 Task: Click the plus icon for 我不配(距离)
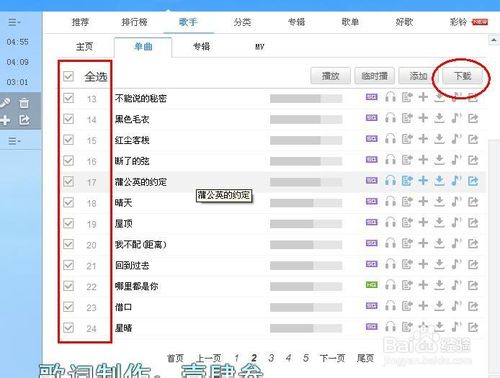point(423,243)
